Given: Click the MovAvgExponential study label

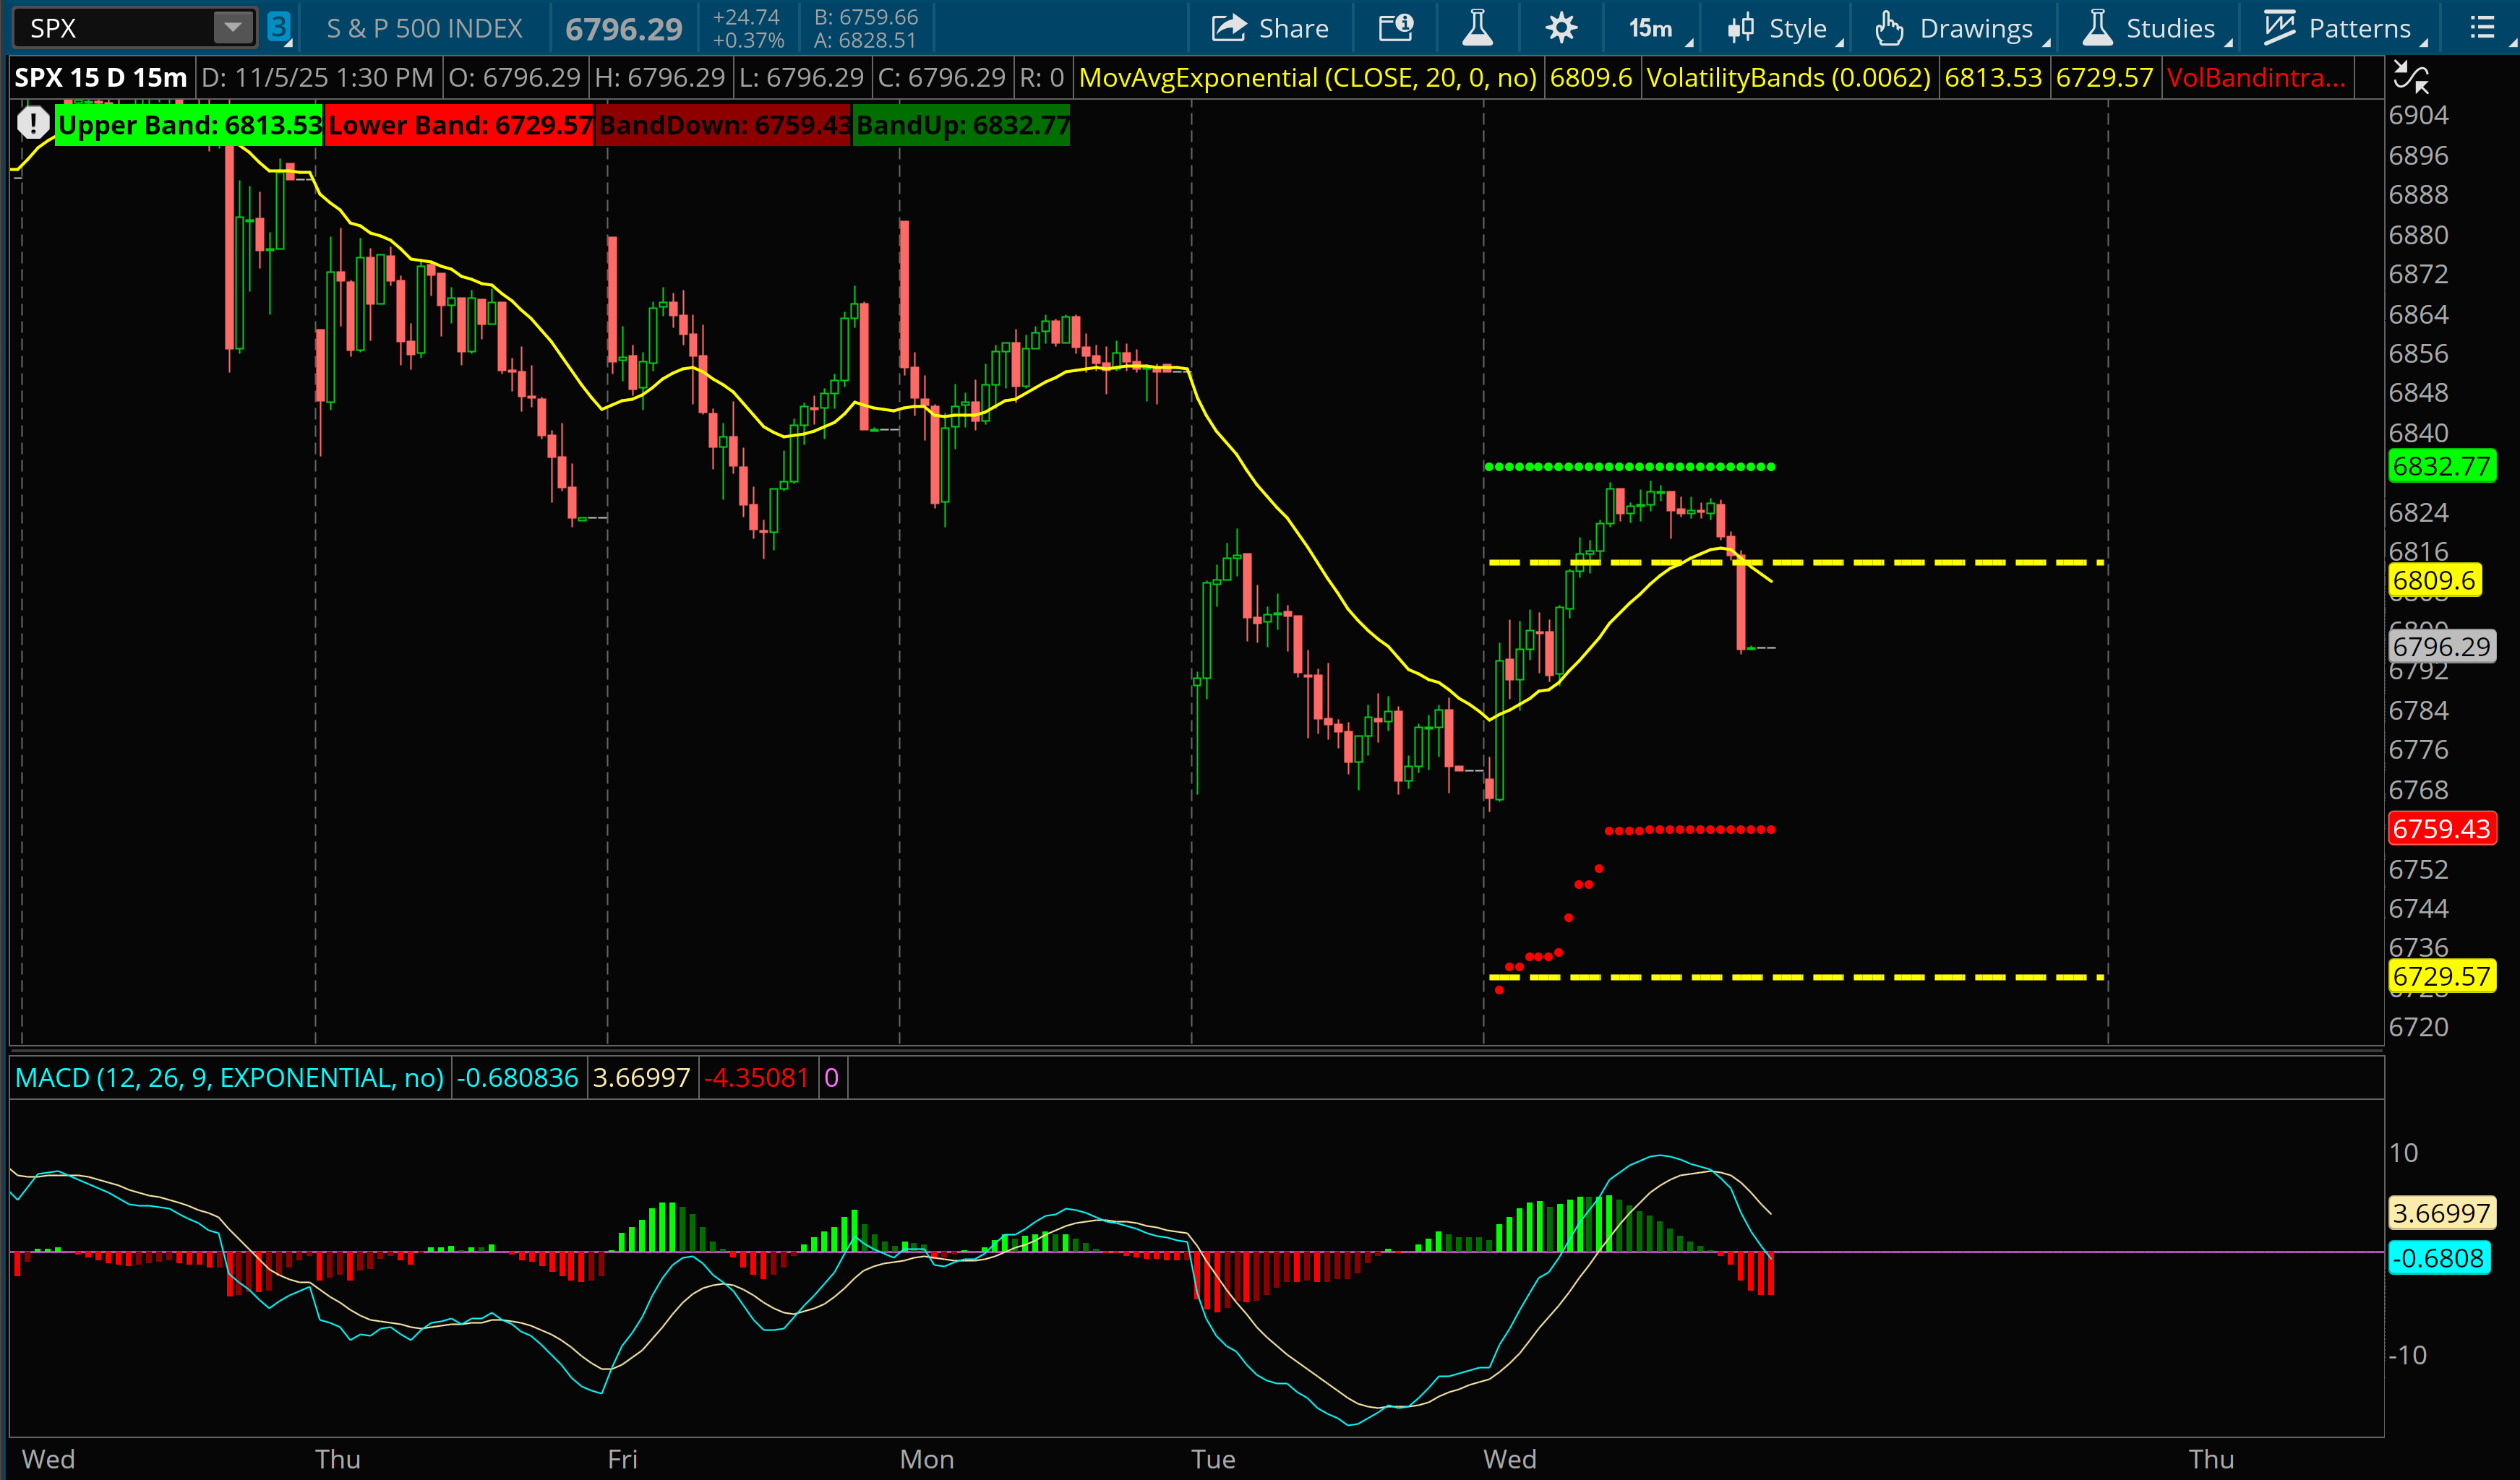Looking at the screenshot, I should click(1308, 77).
